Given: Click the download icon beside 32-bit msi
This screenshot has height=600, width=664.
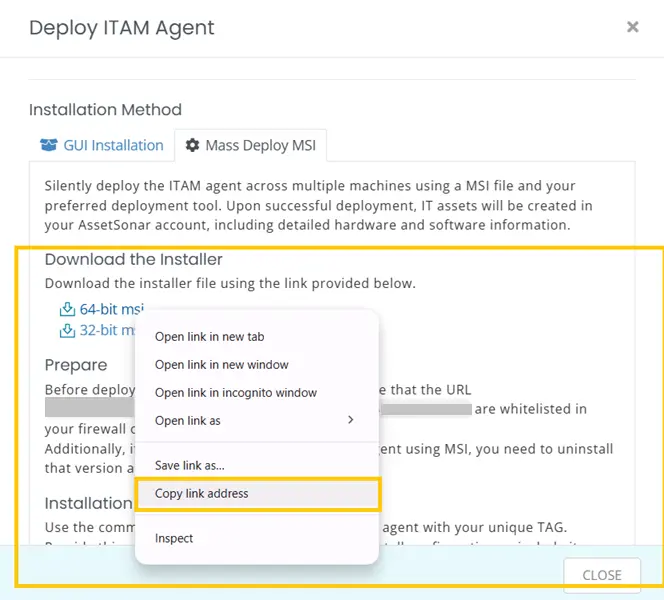Looking at the screenshot, I should tap(68, 330).
